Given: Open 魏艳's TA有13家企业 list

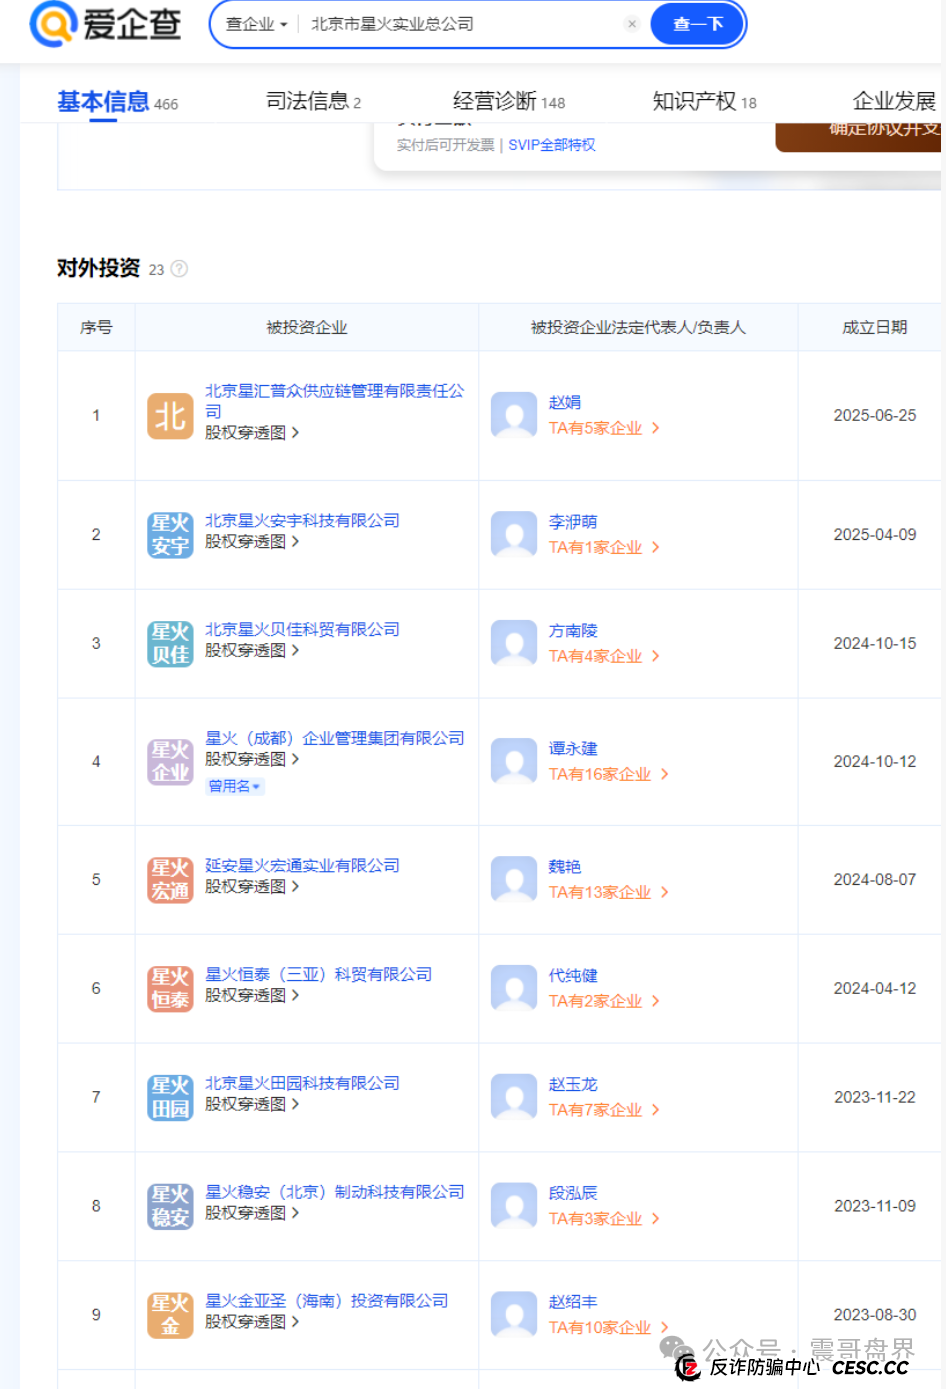Looking at the screenshot, I should [x=601, y=891].
